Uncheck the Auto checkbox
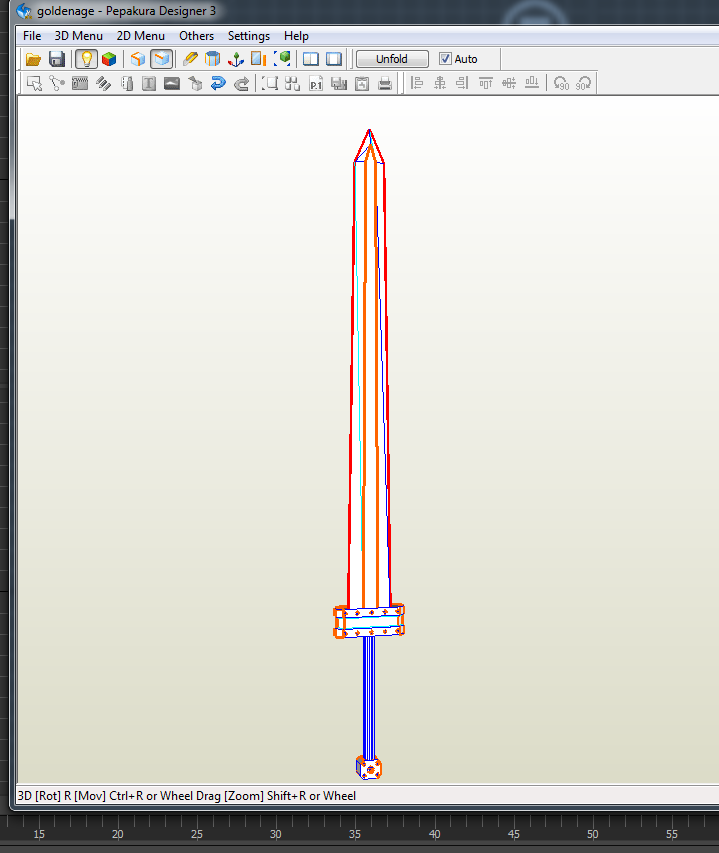 point(445,59)
